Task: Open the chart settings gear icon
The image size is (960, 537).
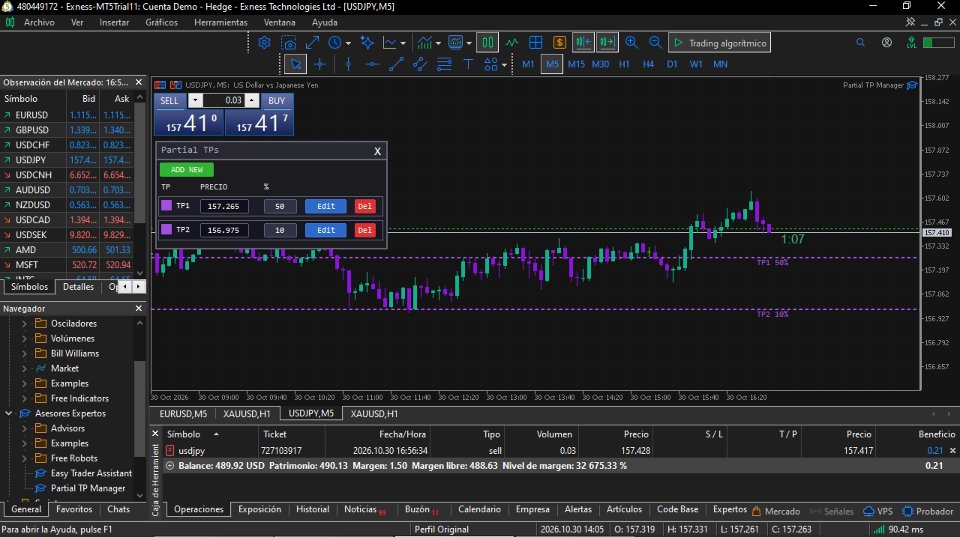Action: (264, 43)
